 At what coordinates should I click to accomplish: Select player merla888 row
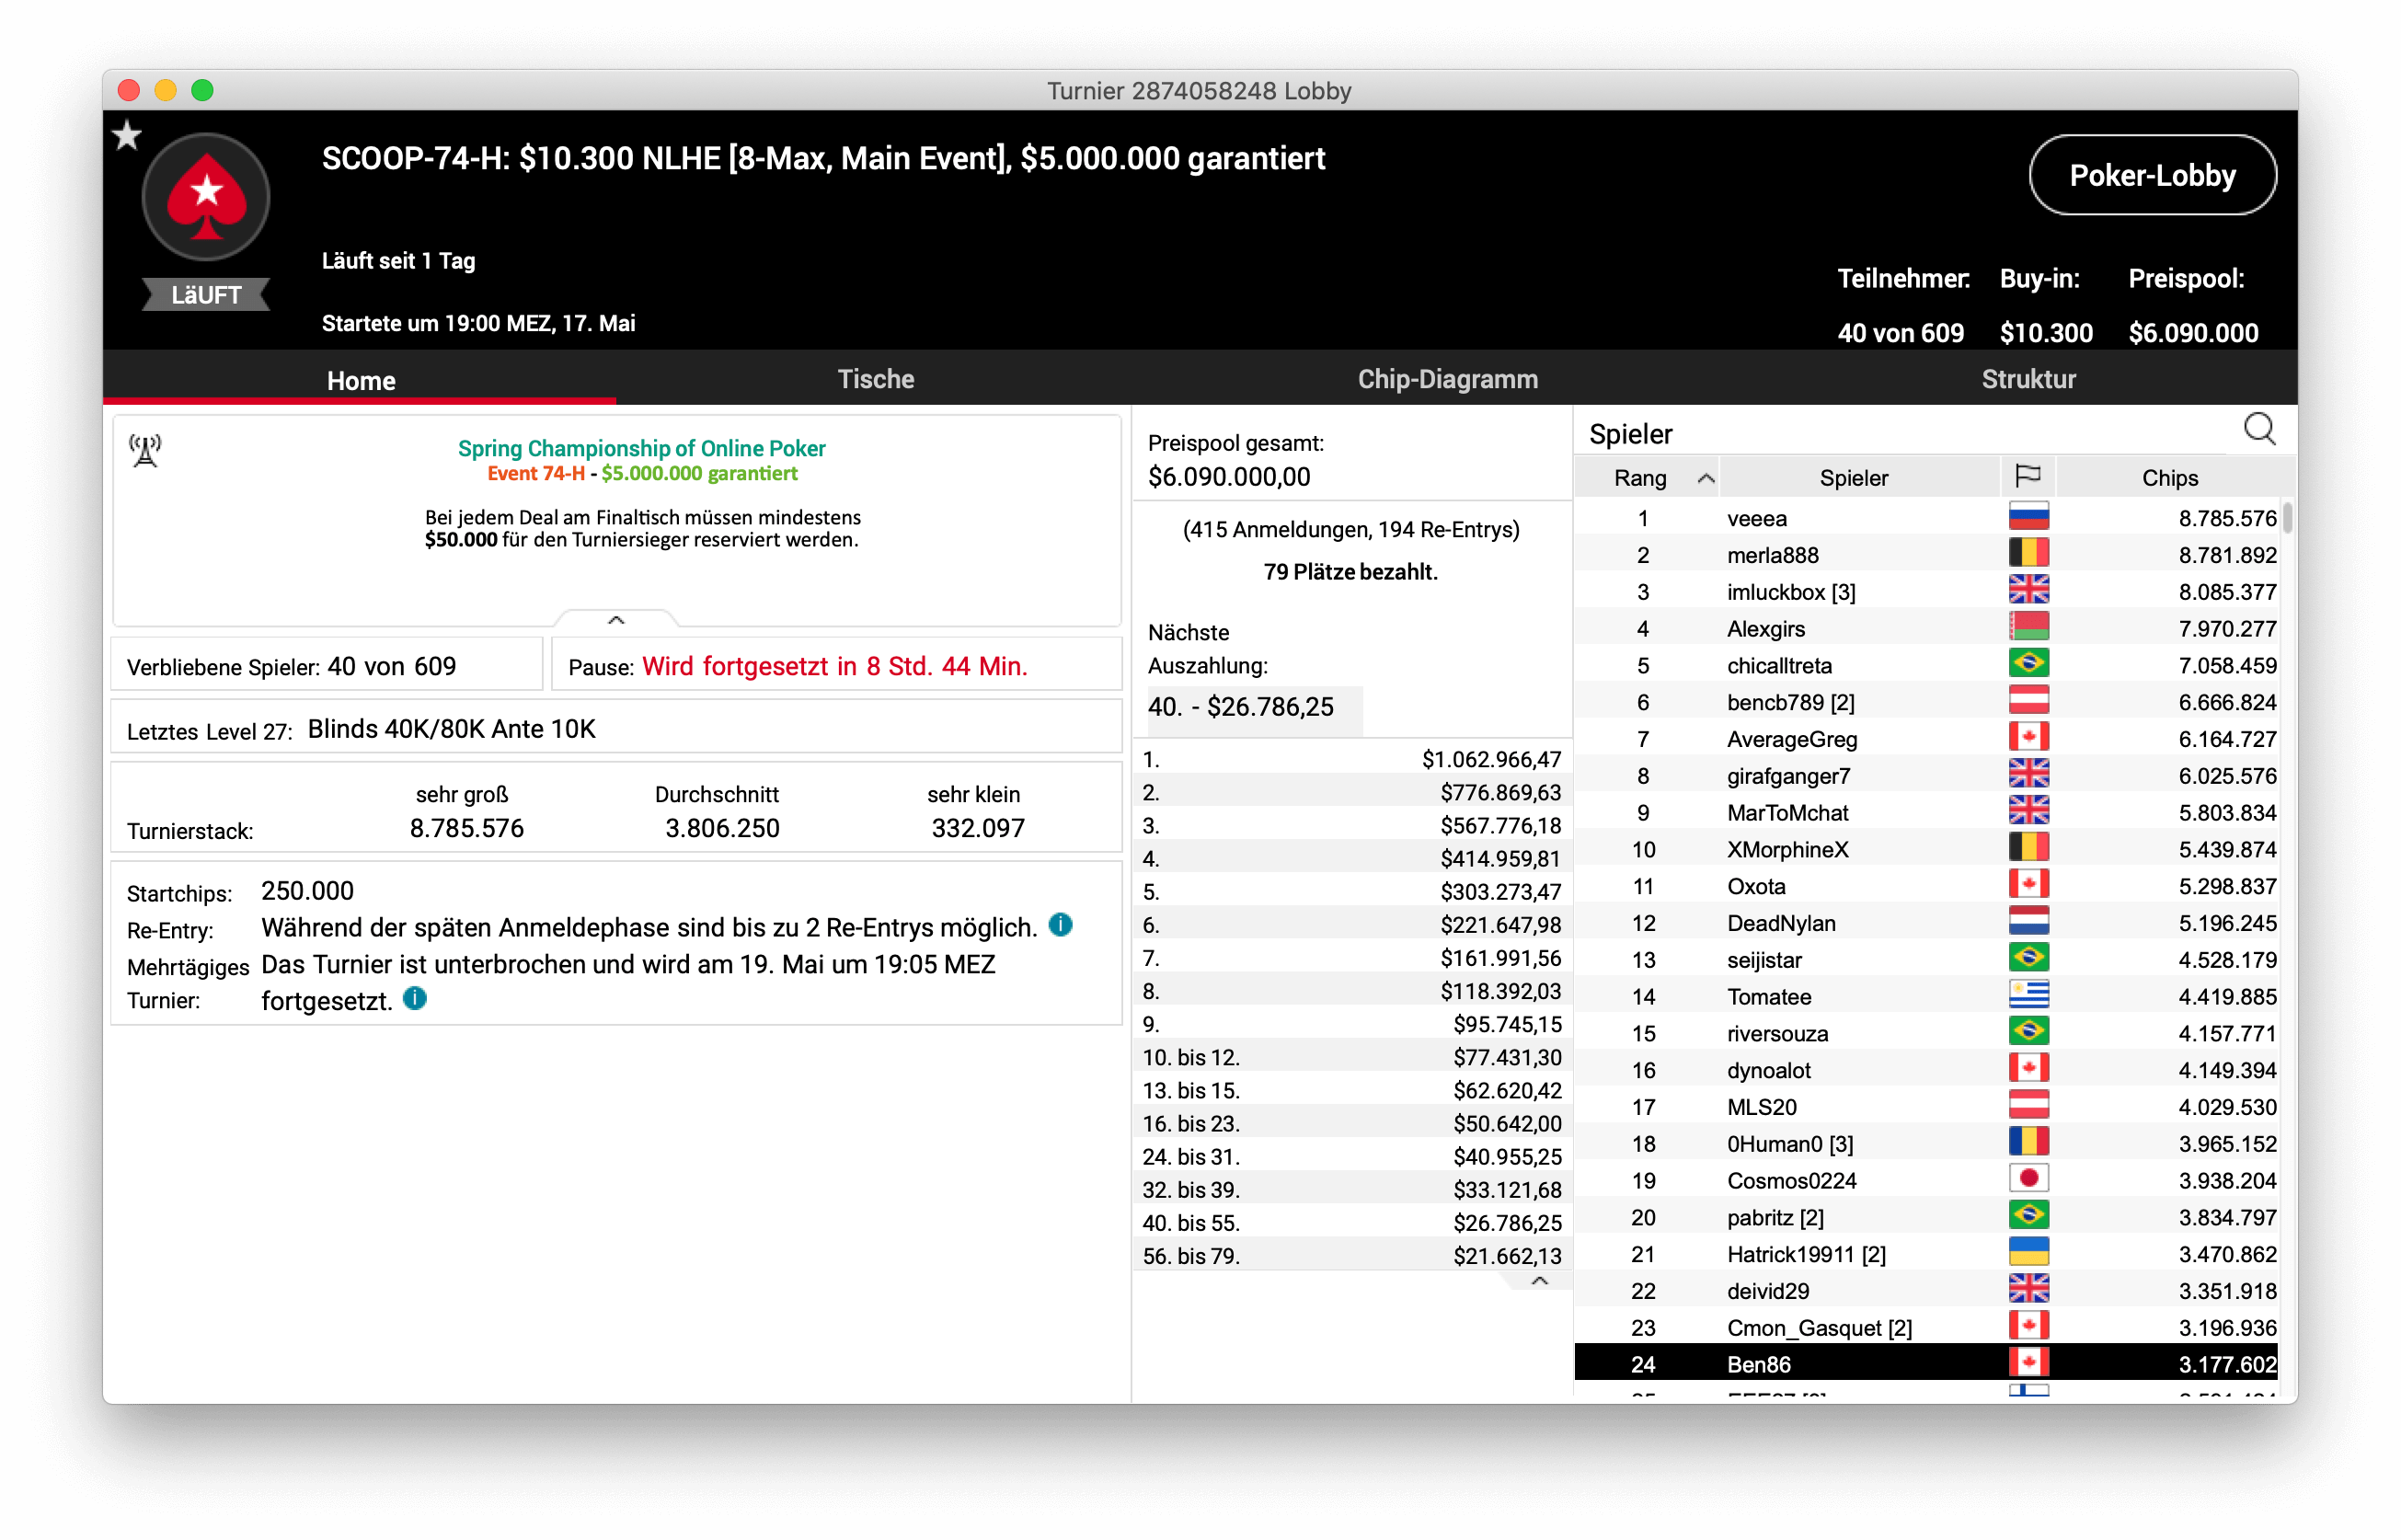click(x=1772, y=555)
